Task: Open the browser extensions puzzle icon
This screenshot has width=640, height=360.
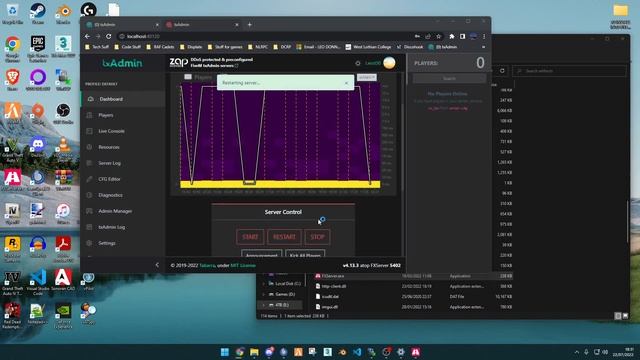Action: 452,36
